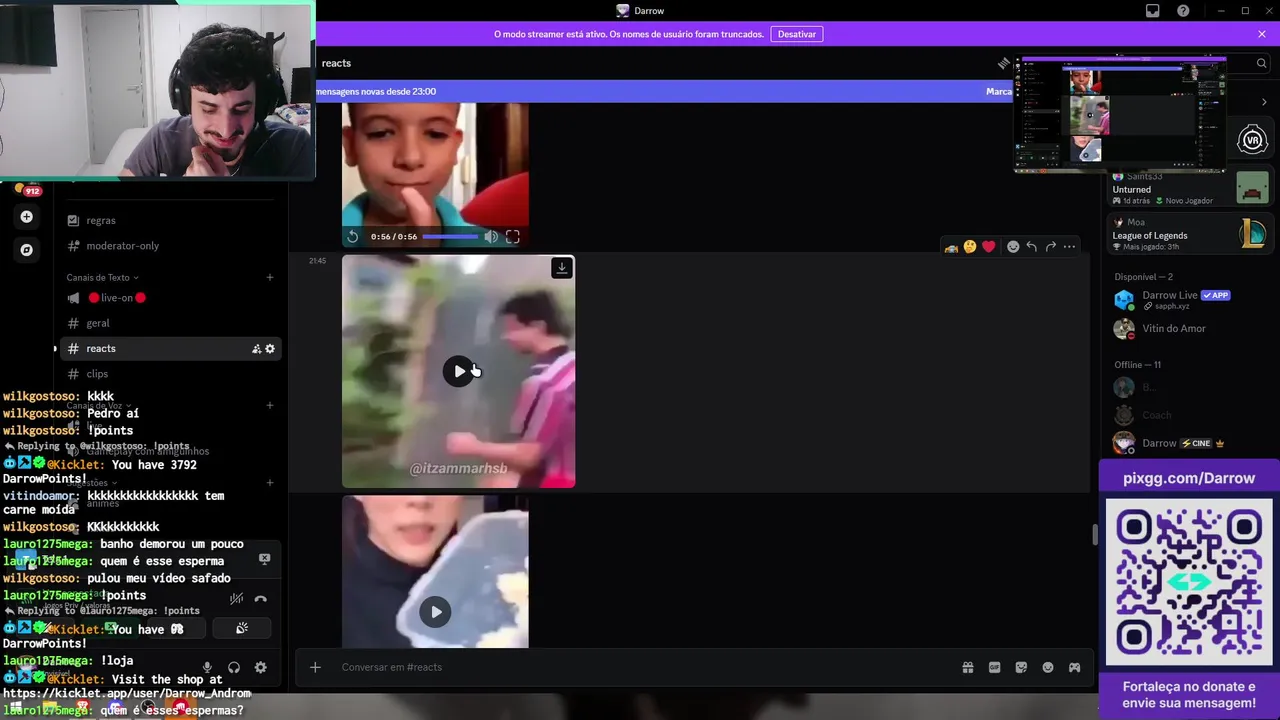Click the stream preview thumbnail

tap(1120, 114)
